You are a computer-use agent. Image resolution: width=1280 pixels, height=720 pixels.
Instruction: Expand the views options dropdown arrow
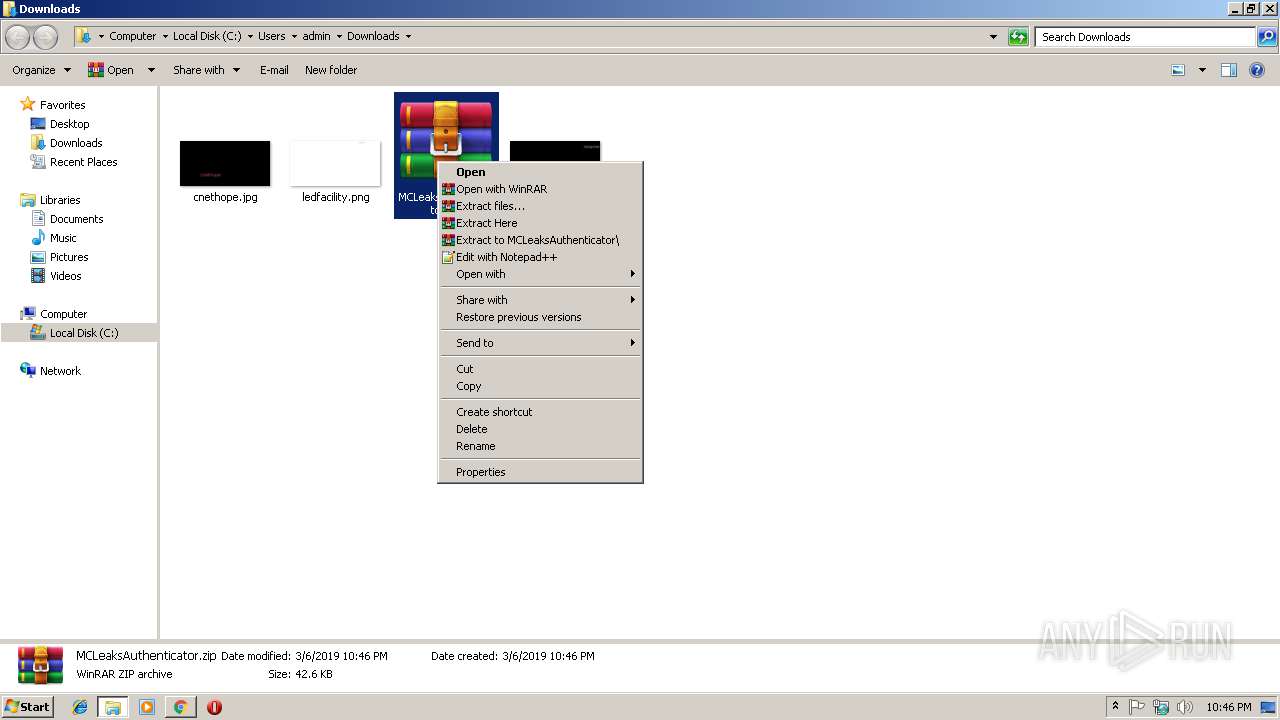(x=1202, y=70)
